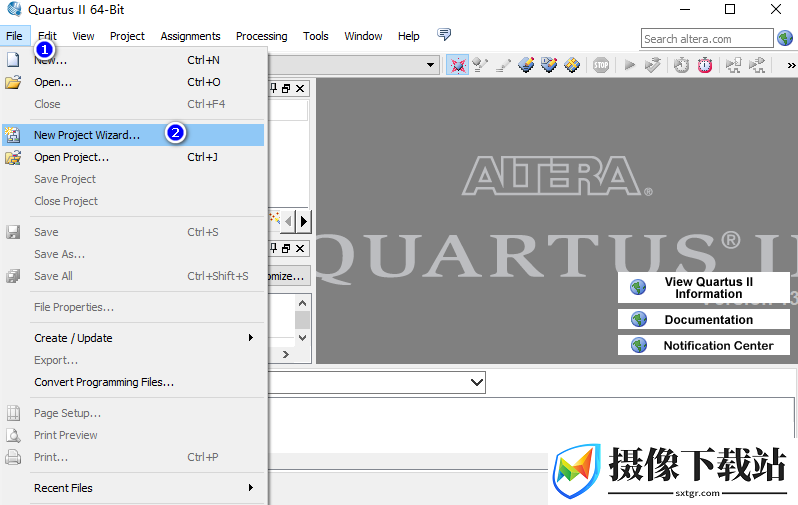Click the STOP processing icon

(x=601, y=65)
